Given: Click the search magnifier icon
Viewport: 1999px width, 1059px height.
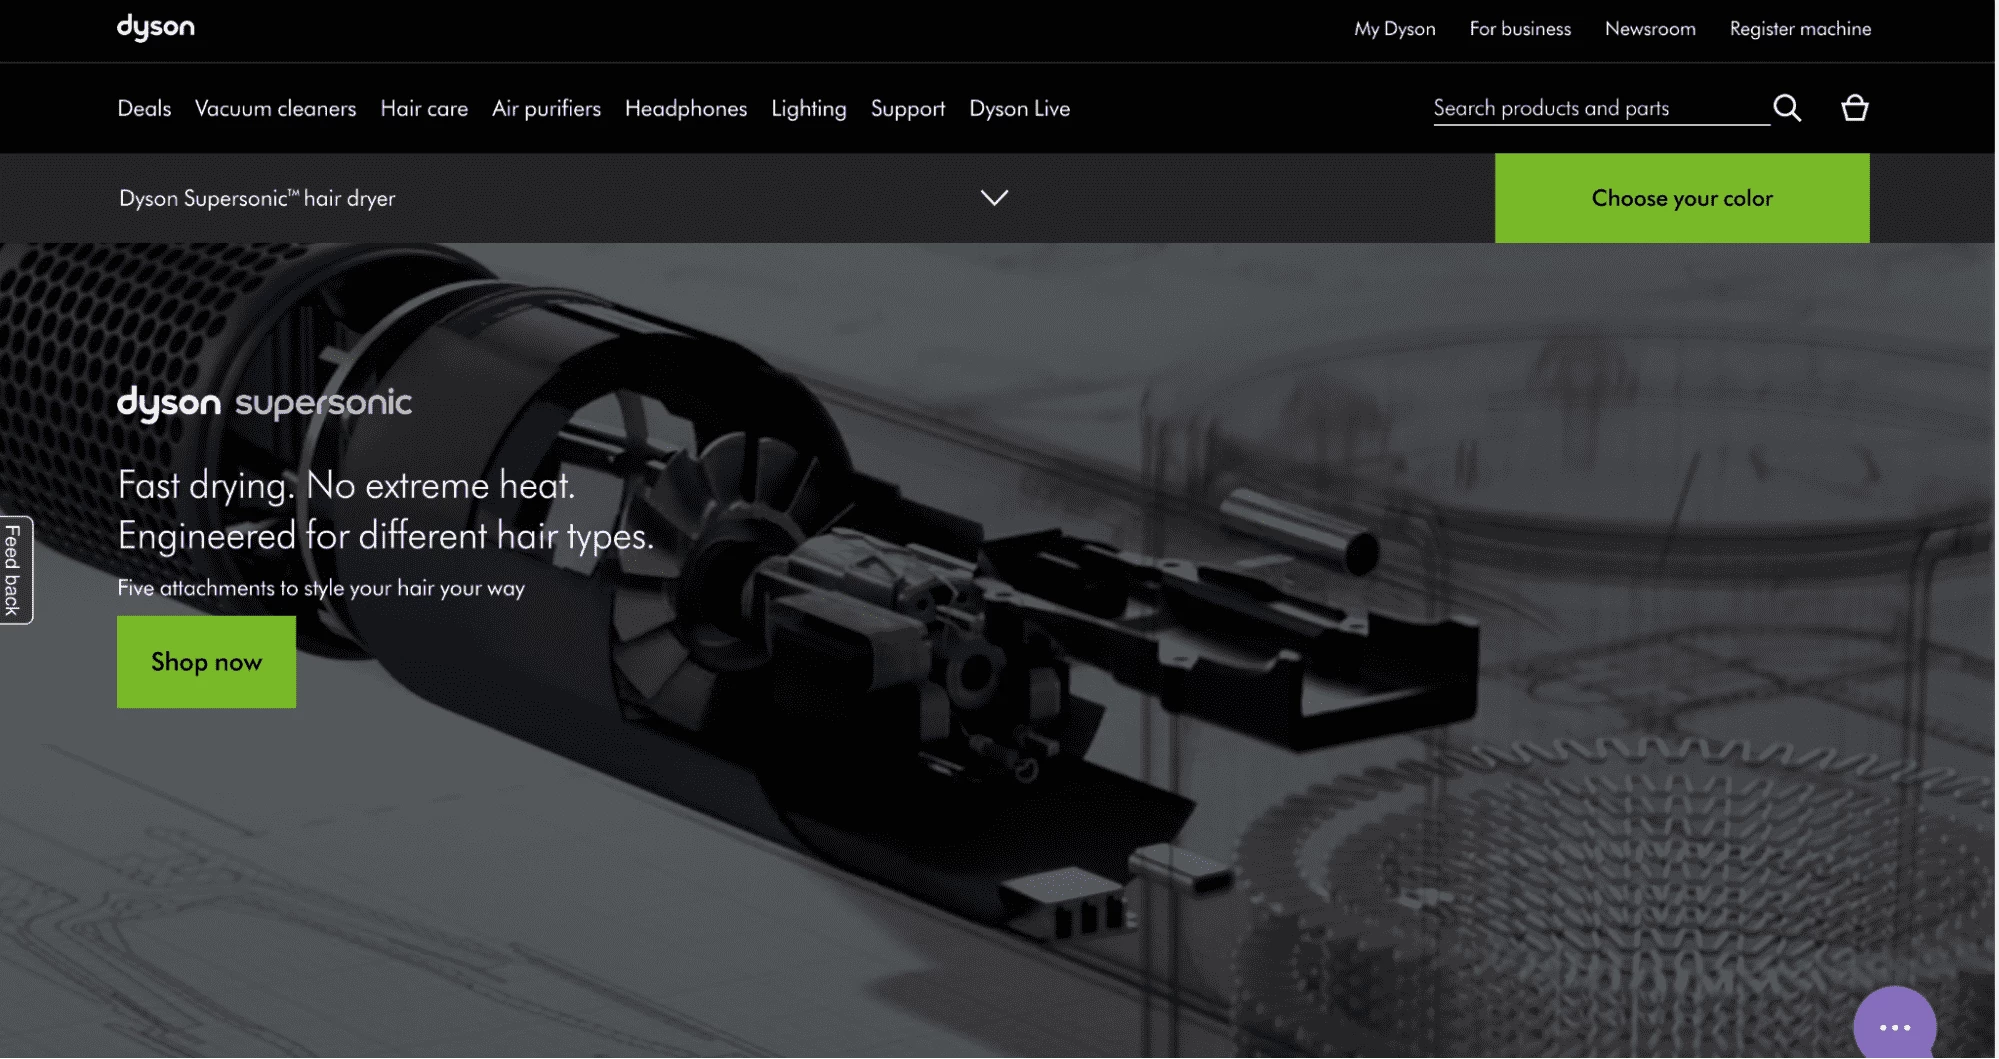Looking at the screenshot, I should pyautogui.click(x=1787, y=108).
